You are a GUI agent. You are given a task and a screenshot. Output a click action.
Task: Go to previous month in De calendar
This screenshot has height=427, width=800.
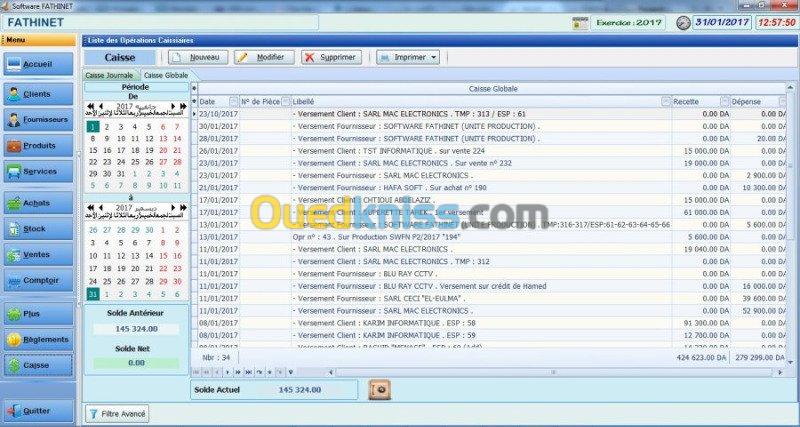[101, 106]
